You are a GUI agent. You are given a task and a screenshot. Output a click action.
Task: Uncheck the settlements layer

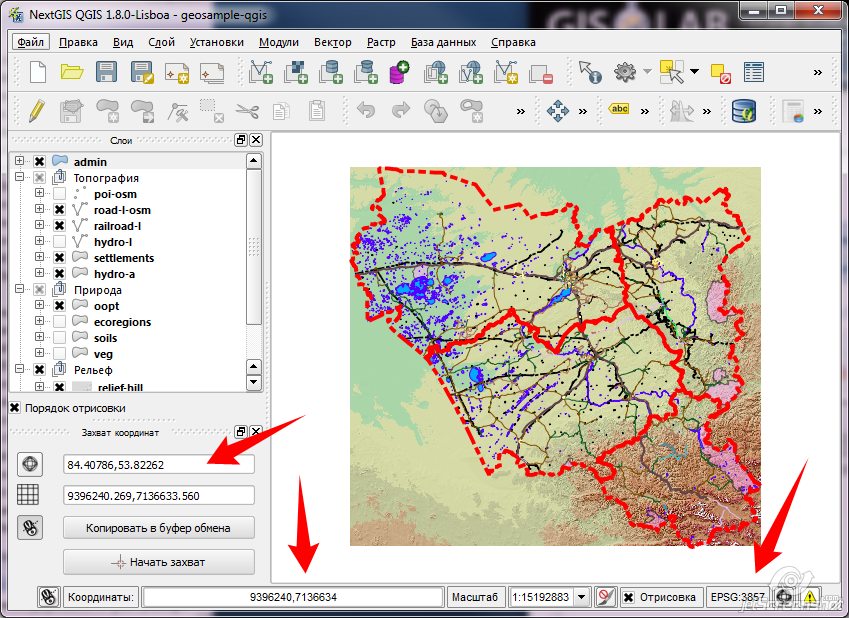coord(60,257)
